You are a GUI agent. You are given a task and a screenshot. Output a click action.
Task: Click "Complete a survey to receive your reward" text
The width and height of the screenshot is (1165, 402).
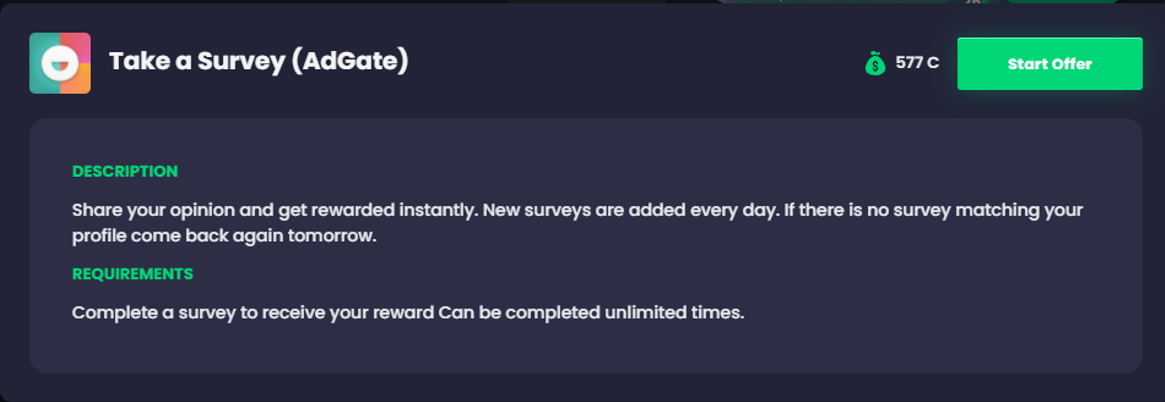click(253, 312)
